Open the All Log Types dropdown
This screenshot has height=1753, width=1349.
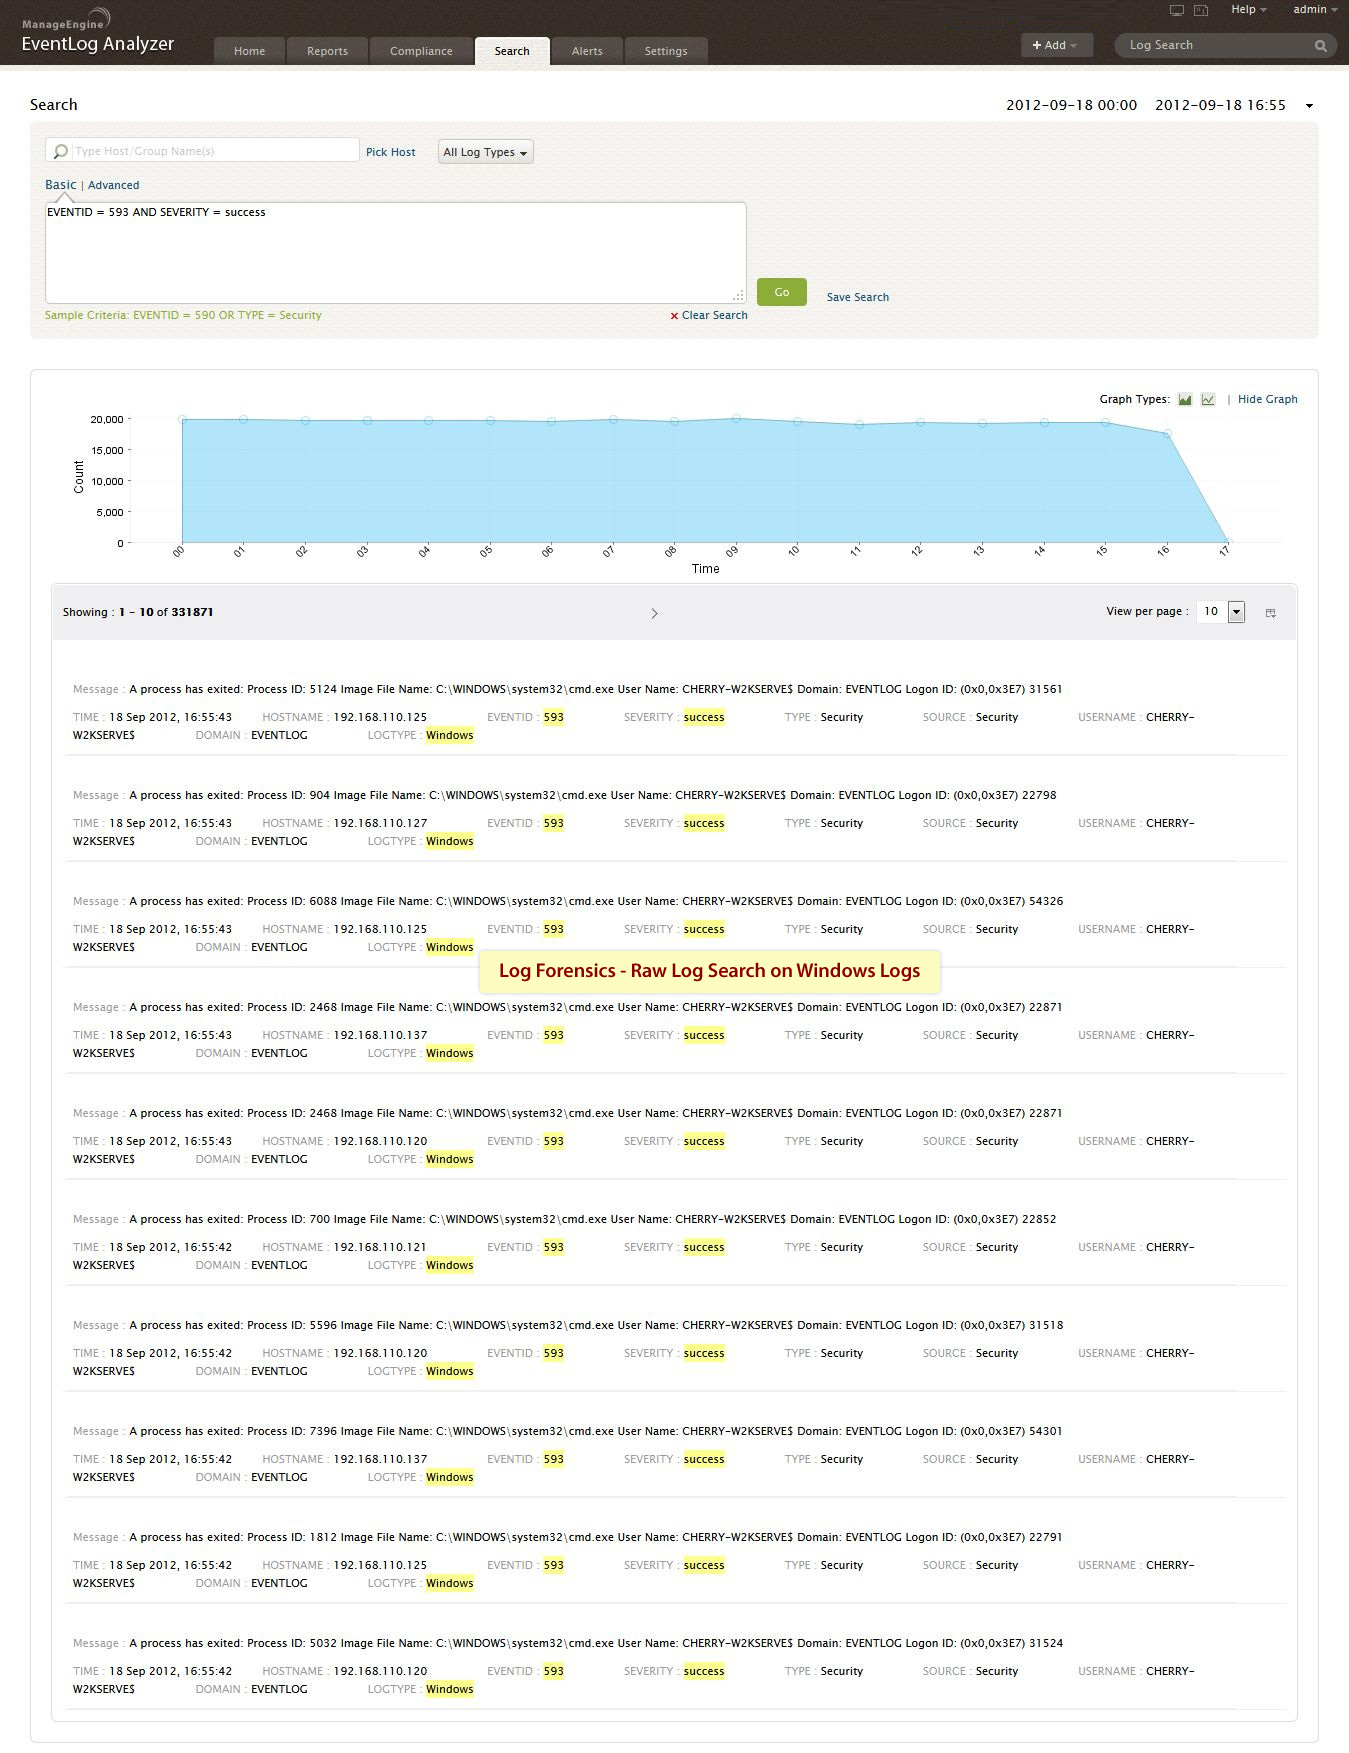[x=485, y=152]
